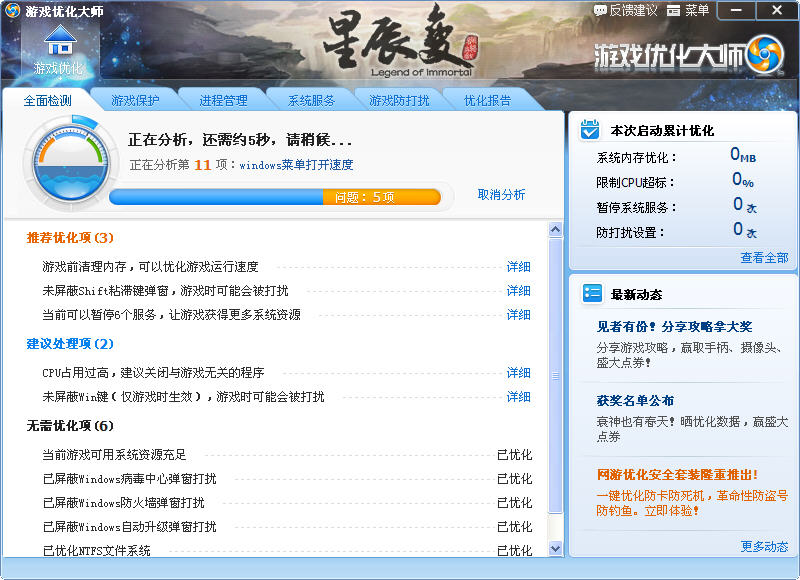
Task: Click the analysis progress bar
Action: pyautogui.click(x=275, y=197)
